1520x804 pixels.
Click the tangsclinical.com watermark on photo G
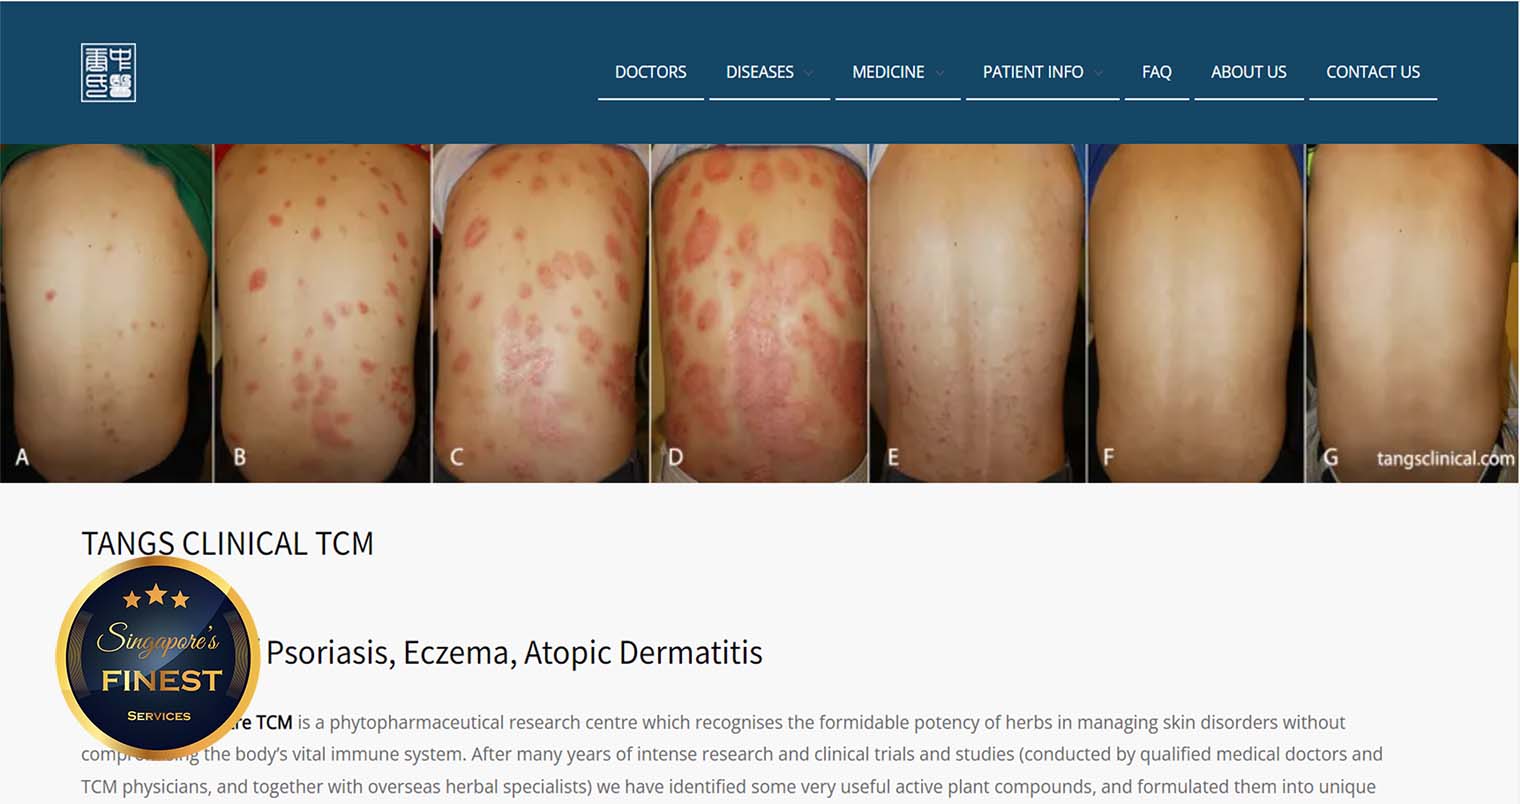(x=1445, y=459)
